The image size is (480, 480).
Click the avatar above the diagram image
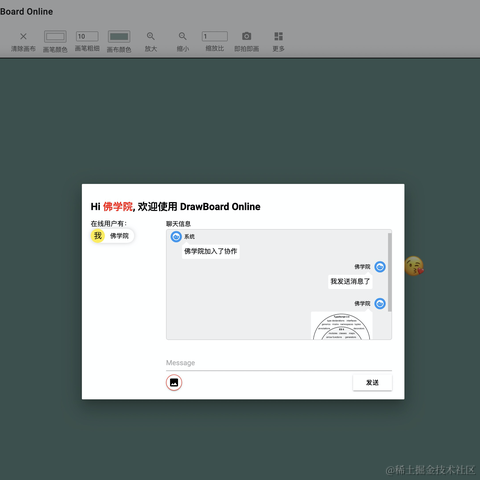point(380,304)
